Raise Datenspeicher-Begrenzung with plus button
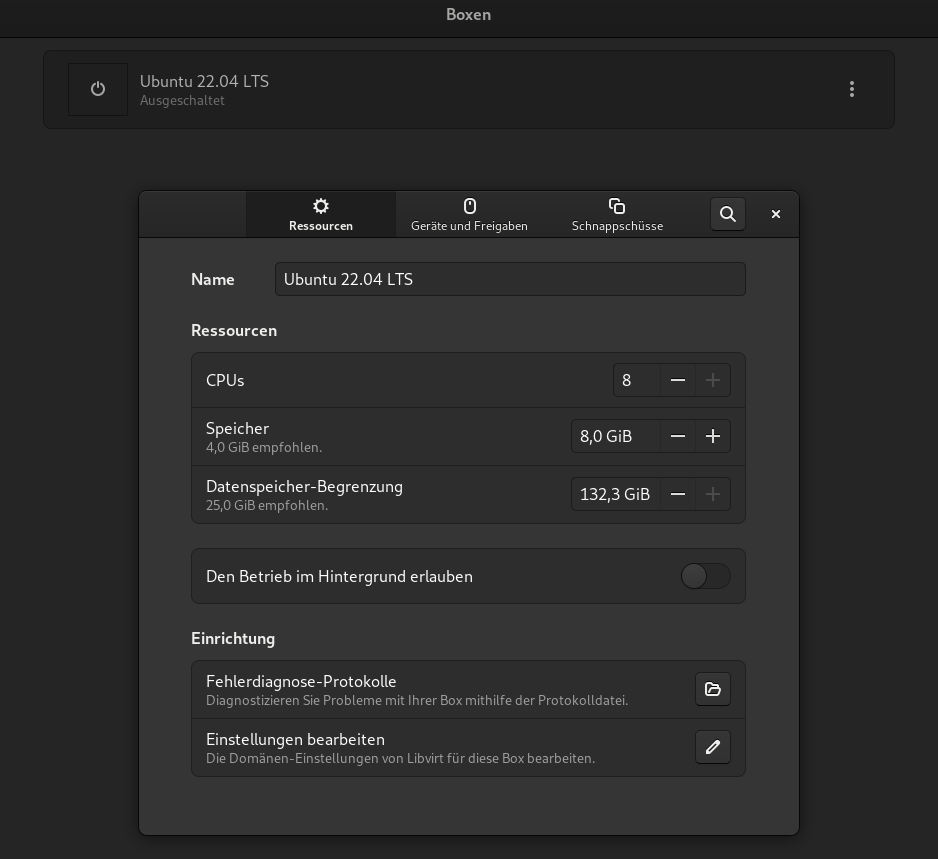This screenshot has width=938, height=859. (x=712, y=494)
